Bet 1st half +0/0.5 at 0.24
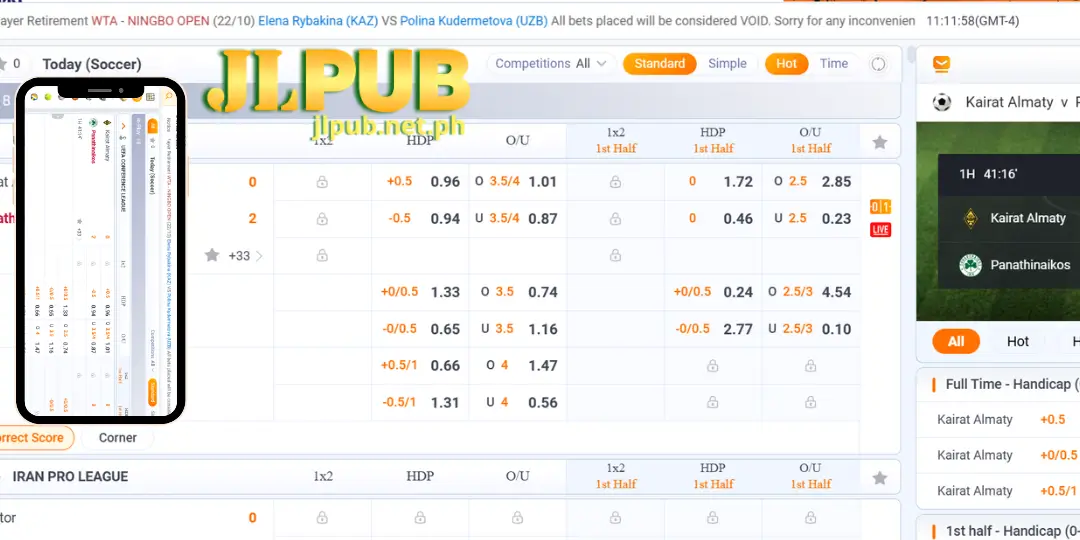 714,292
